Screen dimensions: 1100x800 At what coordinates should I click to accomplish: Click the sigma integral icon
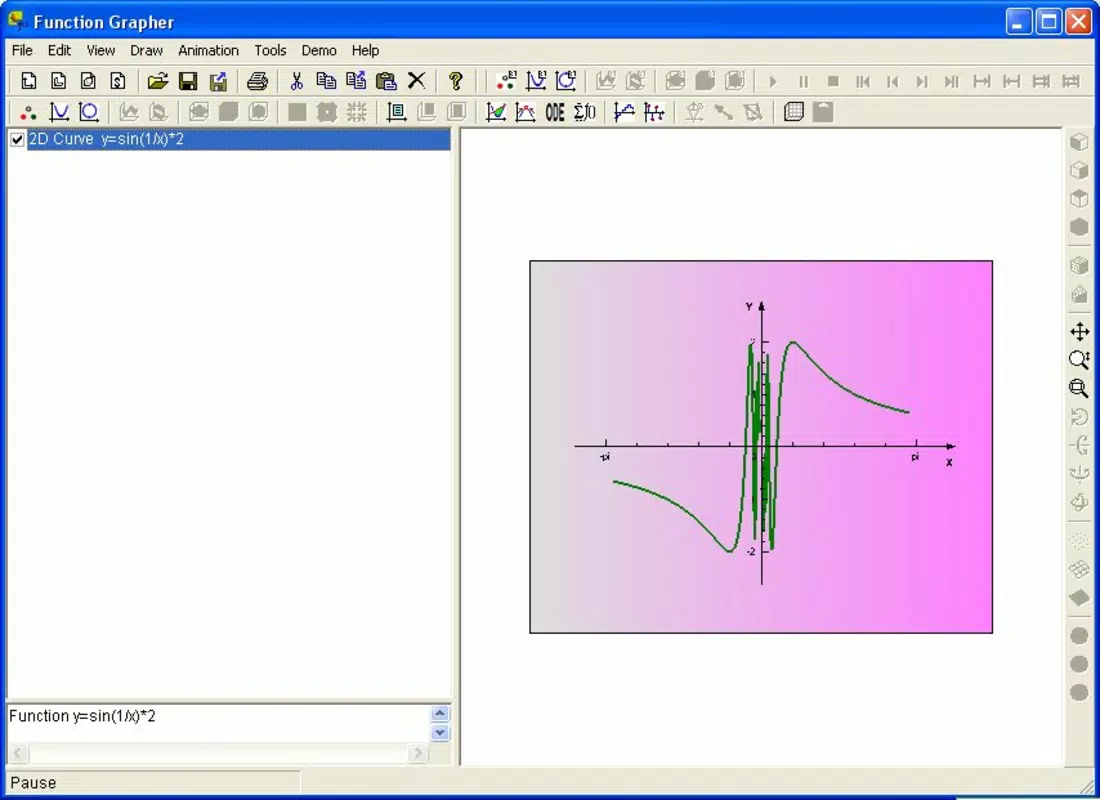click(584, 112)
